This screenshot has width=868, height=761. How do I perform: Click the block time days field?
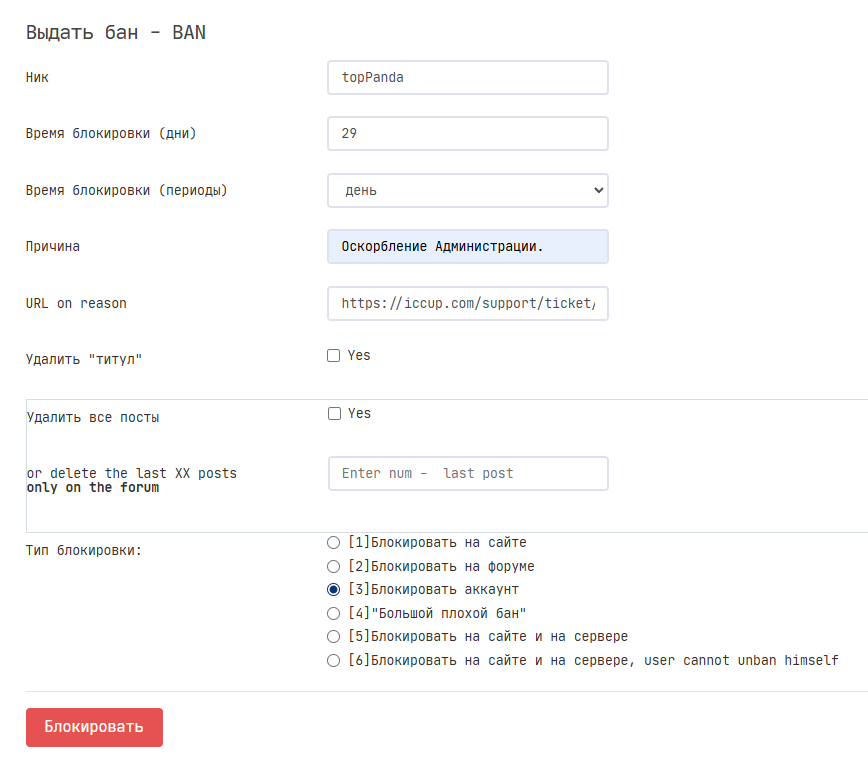click(467, 134)
